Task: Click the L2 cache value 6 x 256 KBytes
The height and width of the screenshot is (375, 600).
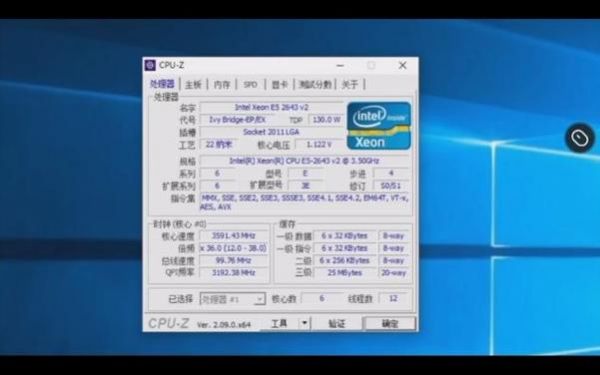Action: pos(344,260)
